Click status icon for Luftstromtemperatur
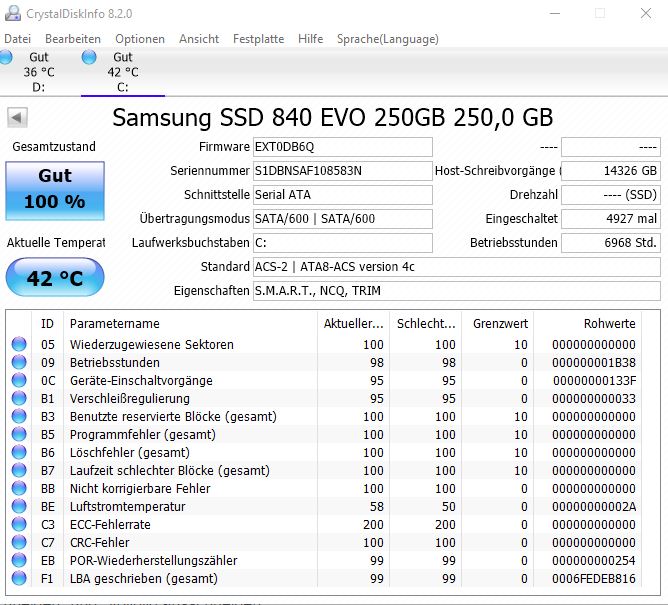 [x=19, y=506]
